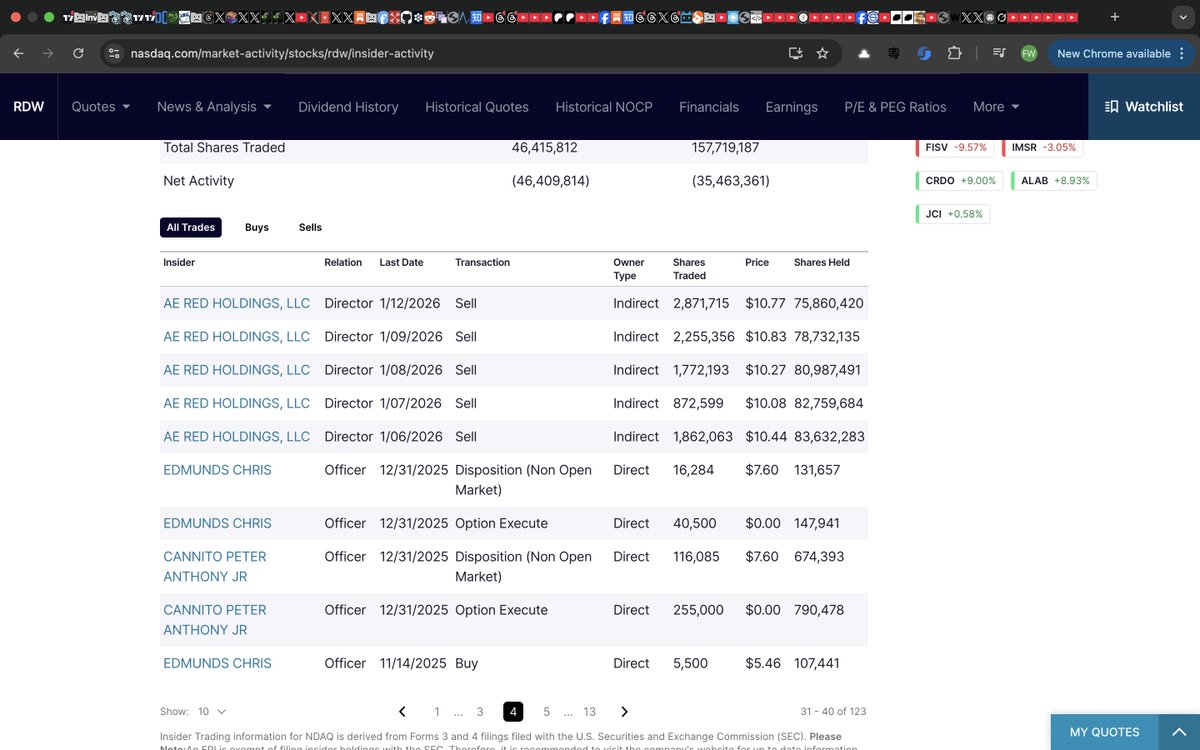1200x750 pixels.
Task: Go back to the previous page
Action: pyautogui.click(x=18, y=53)
